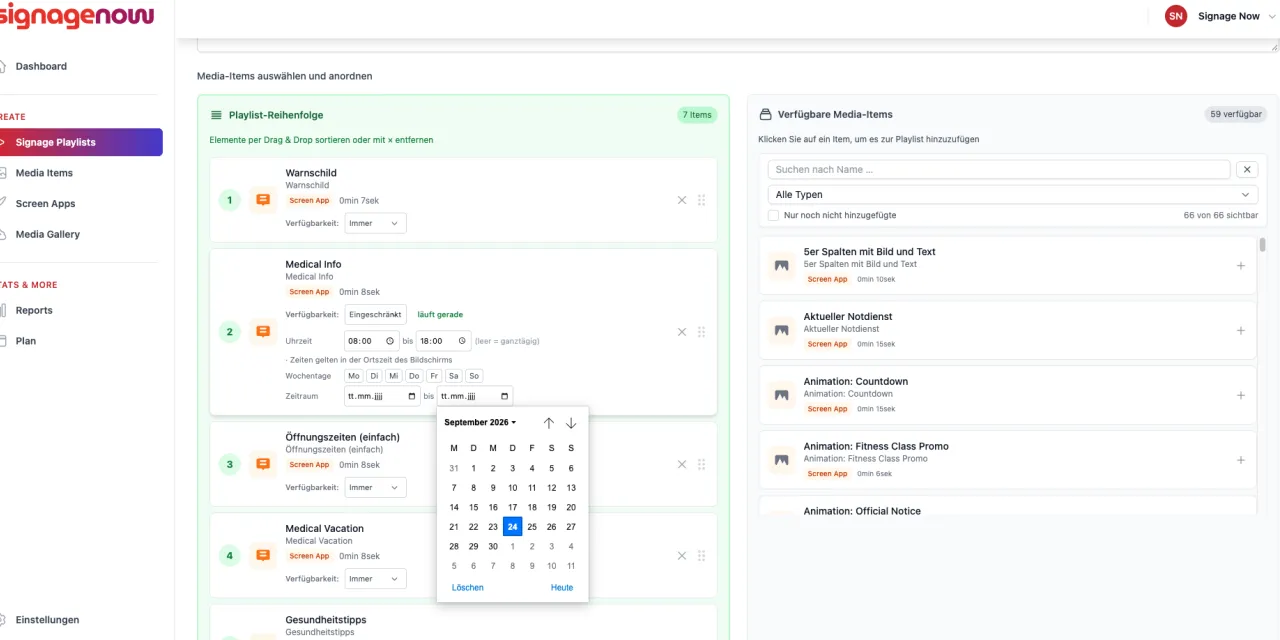Grab the drag handle of Medical Info
Viewport: 1280px width, 640px height.
tap(701, 332)
